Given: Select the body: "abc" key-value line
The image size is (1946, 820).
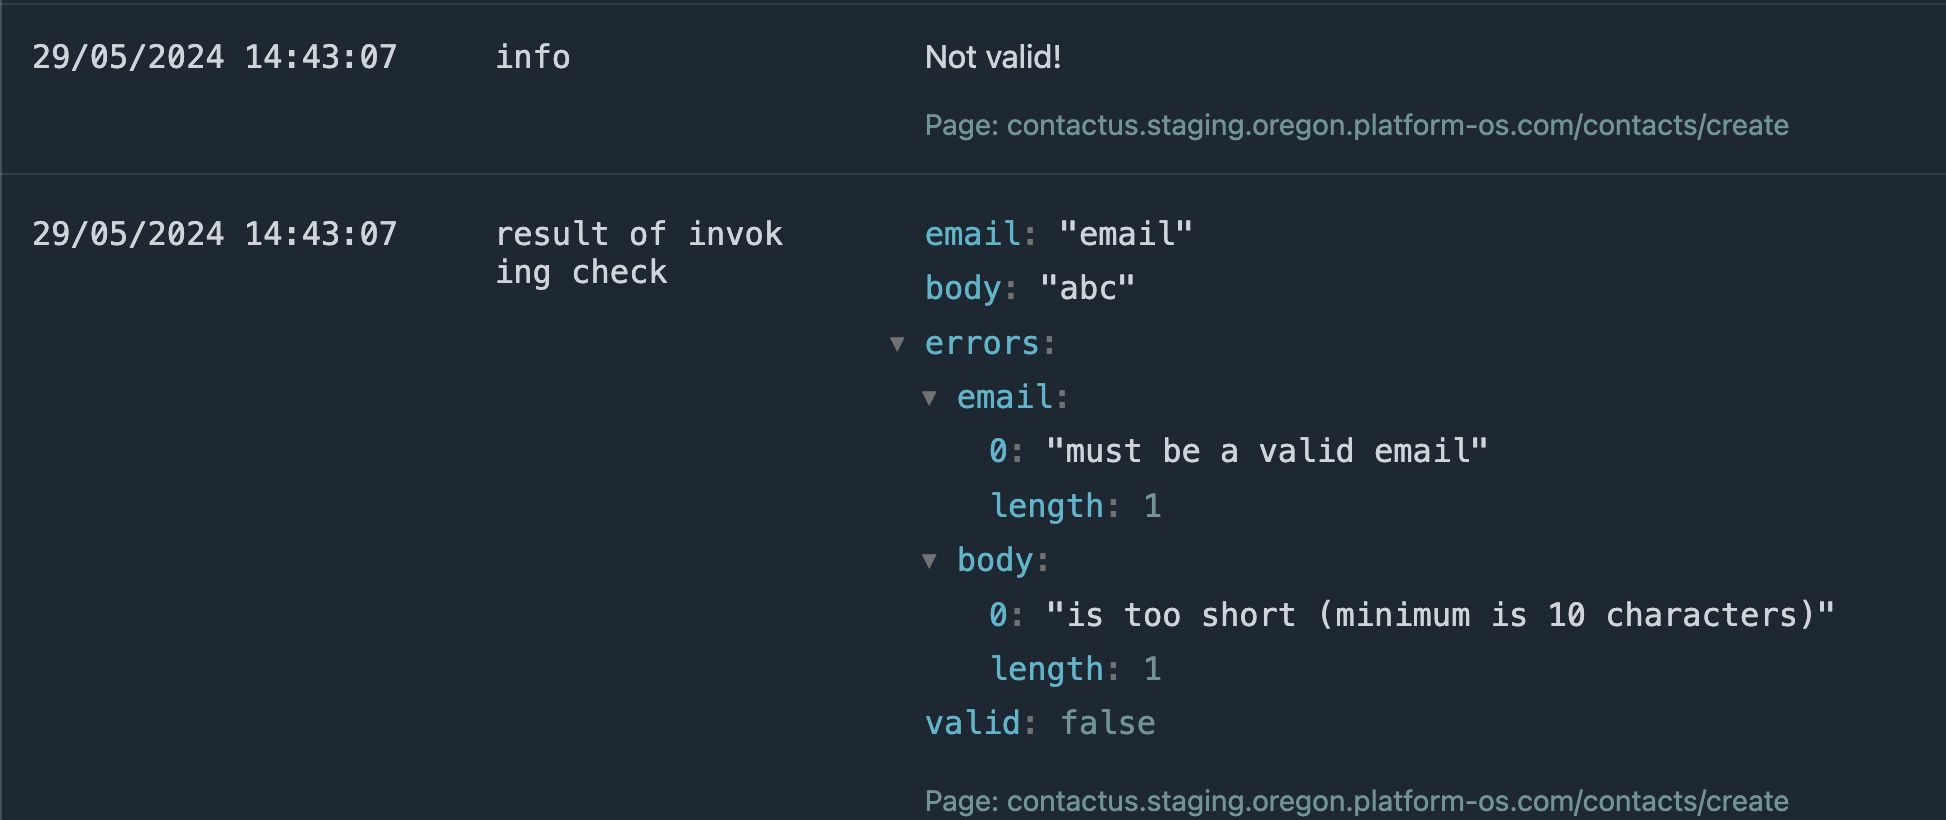Looking at the screenshot, I should click(x=1029, y=288).
